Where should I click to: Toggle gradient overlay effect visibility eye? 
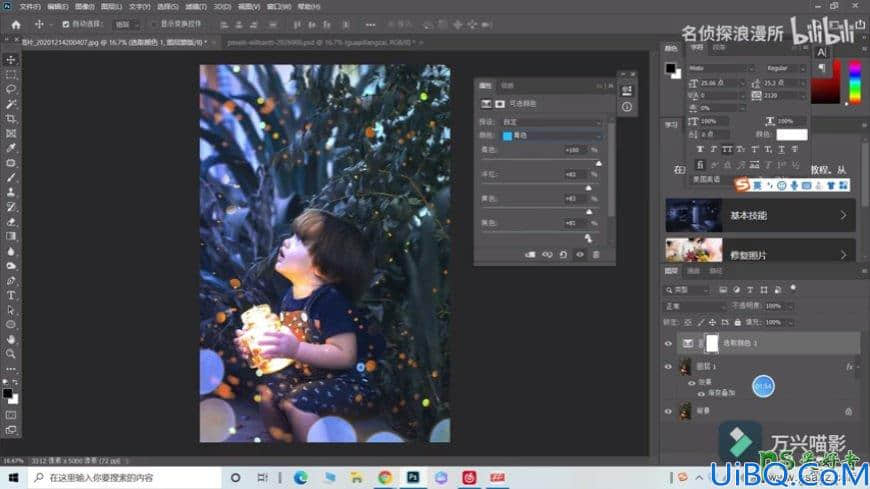pos(701,394)
